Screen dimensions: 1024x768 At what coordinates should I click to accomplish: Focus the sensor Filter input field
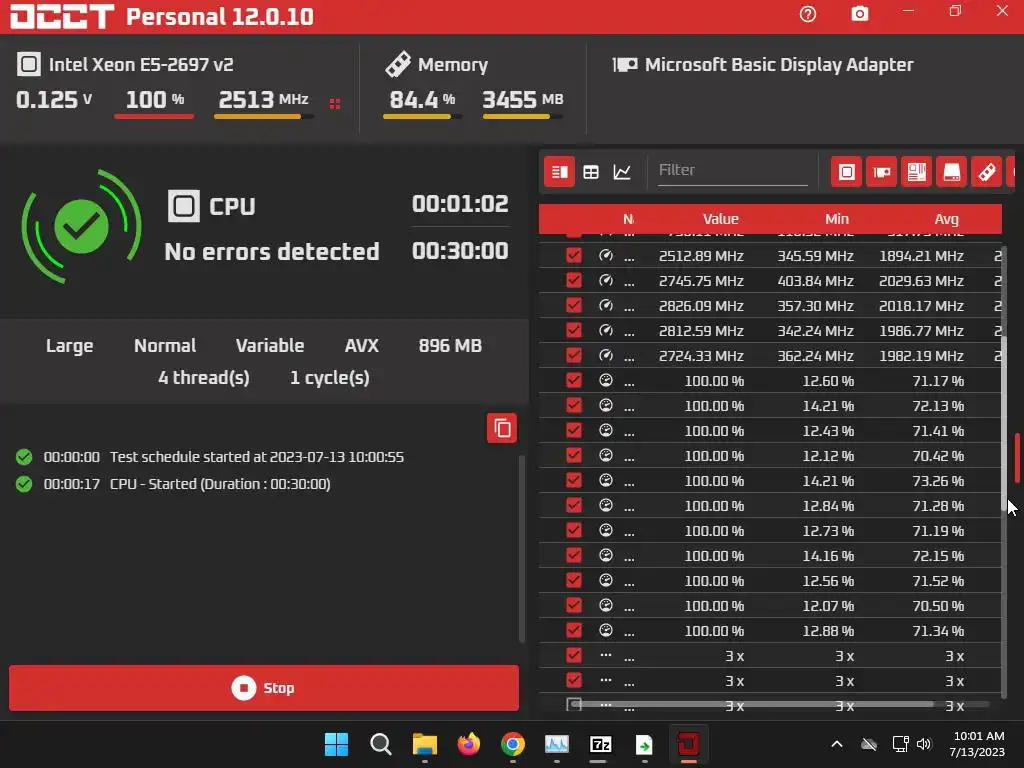[x=733, y=170]
